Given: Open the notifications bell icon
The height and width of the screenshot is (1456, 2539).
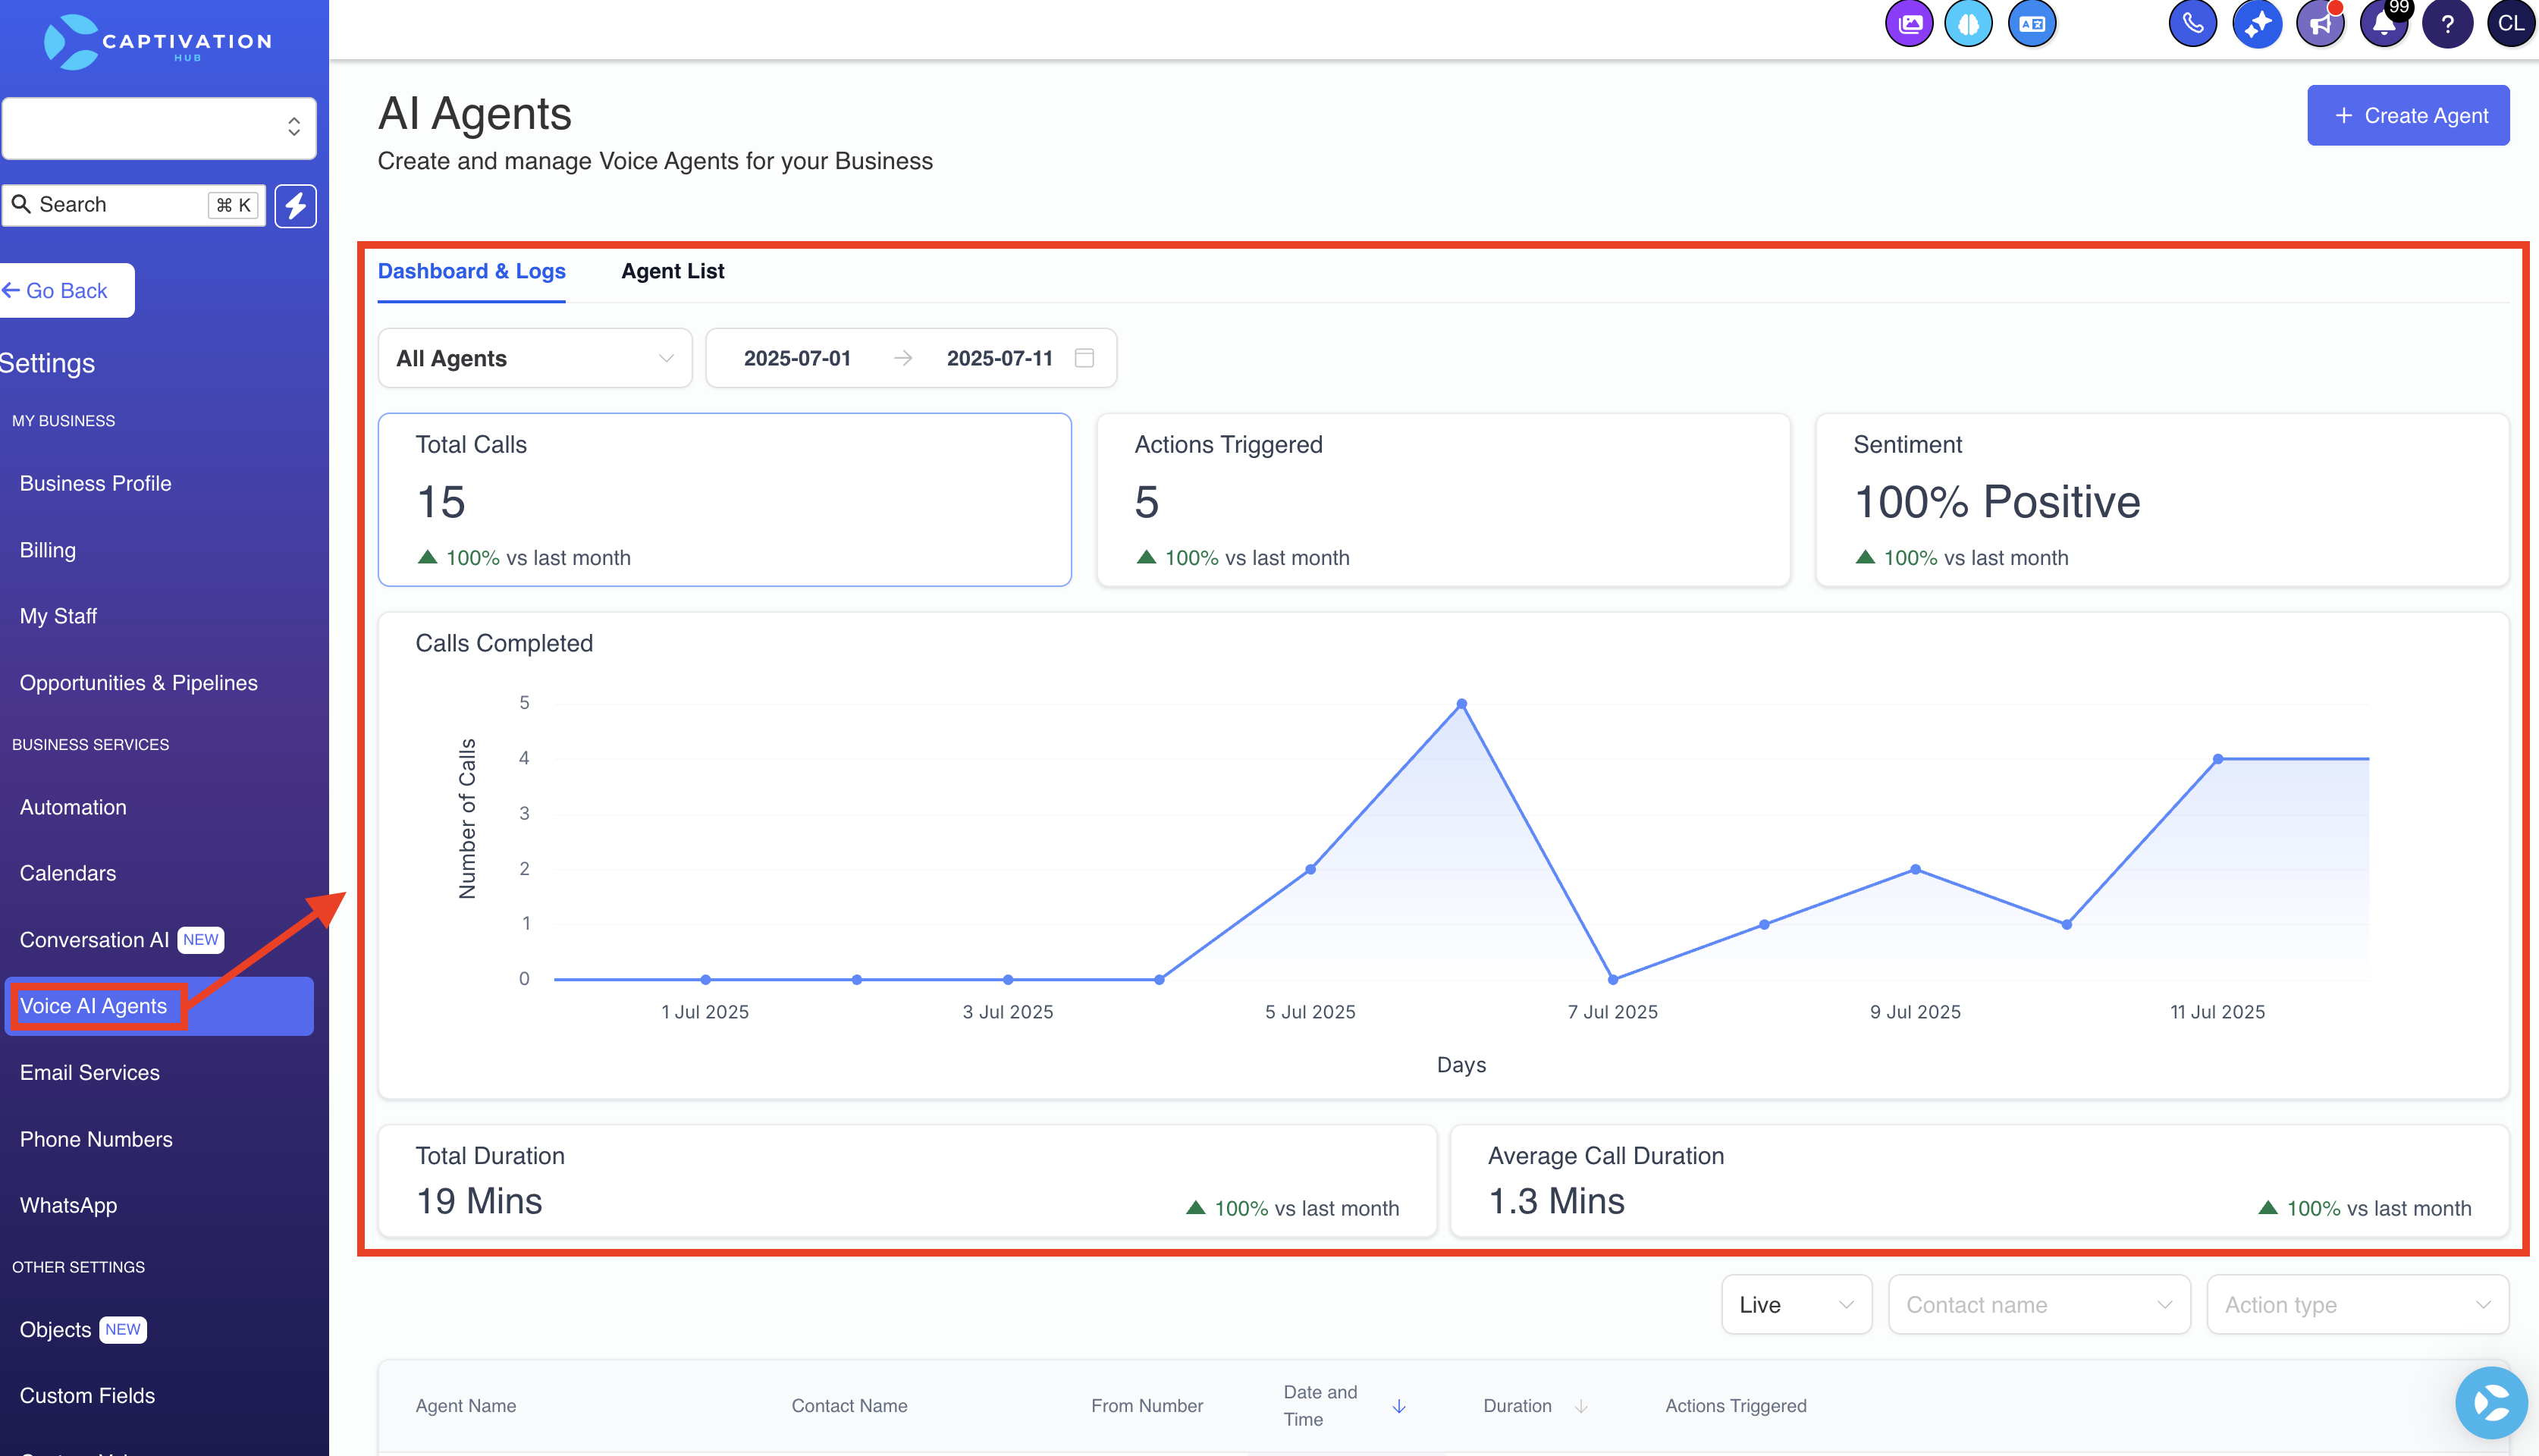Looking at the screenshot, I should click(x=2384, y=24).
